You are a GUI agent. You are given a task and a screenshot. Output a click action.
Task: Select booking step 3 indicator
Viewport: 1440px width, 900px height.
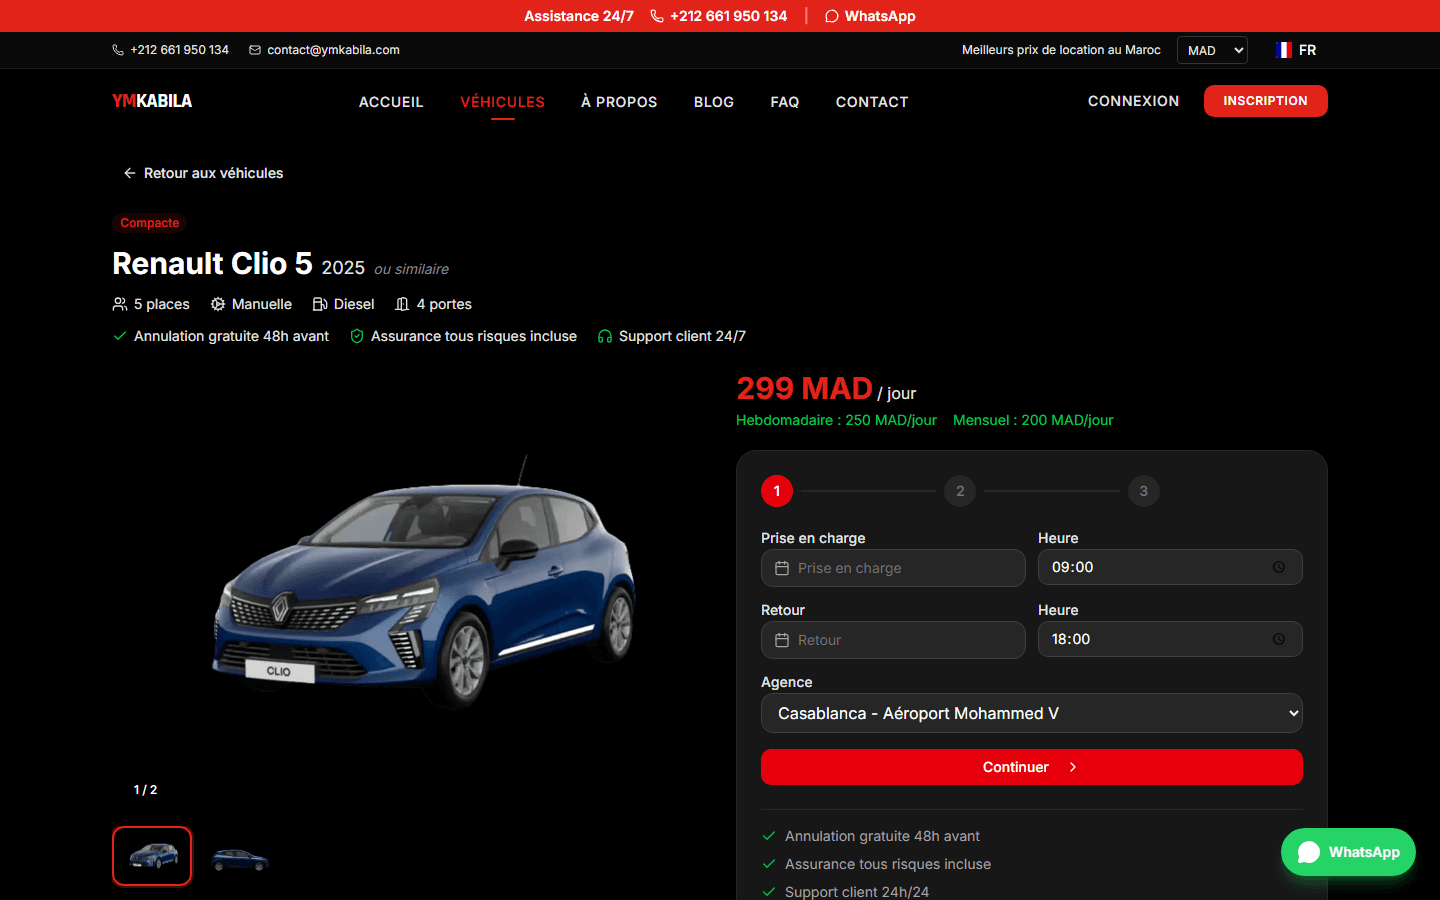click(x=1144, y=491)
